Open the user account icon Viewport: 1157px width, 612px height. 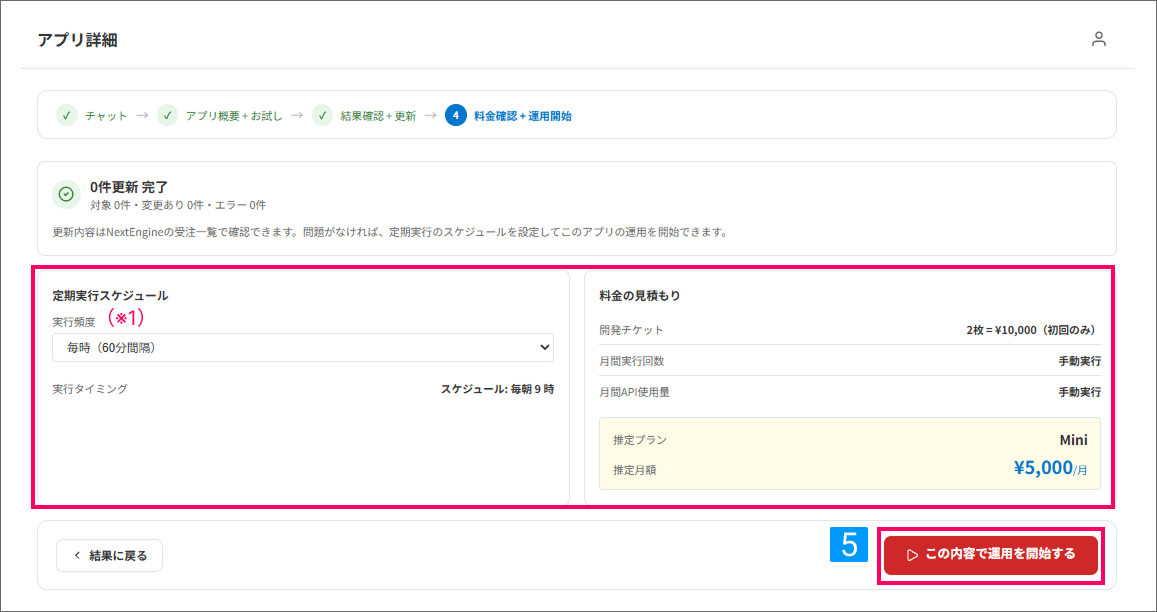1099,39
